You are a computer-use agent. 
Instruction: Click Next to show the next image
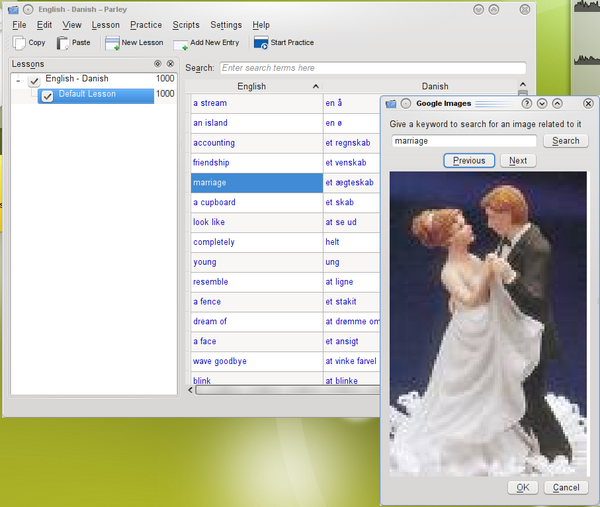pos(518,161)
